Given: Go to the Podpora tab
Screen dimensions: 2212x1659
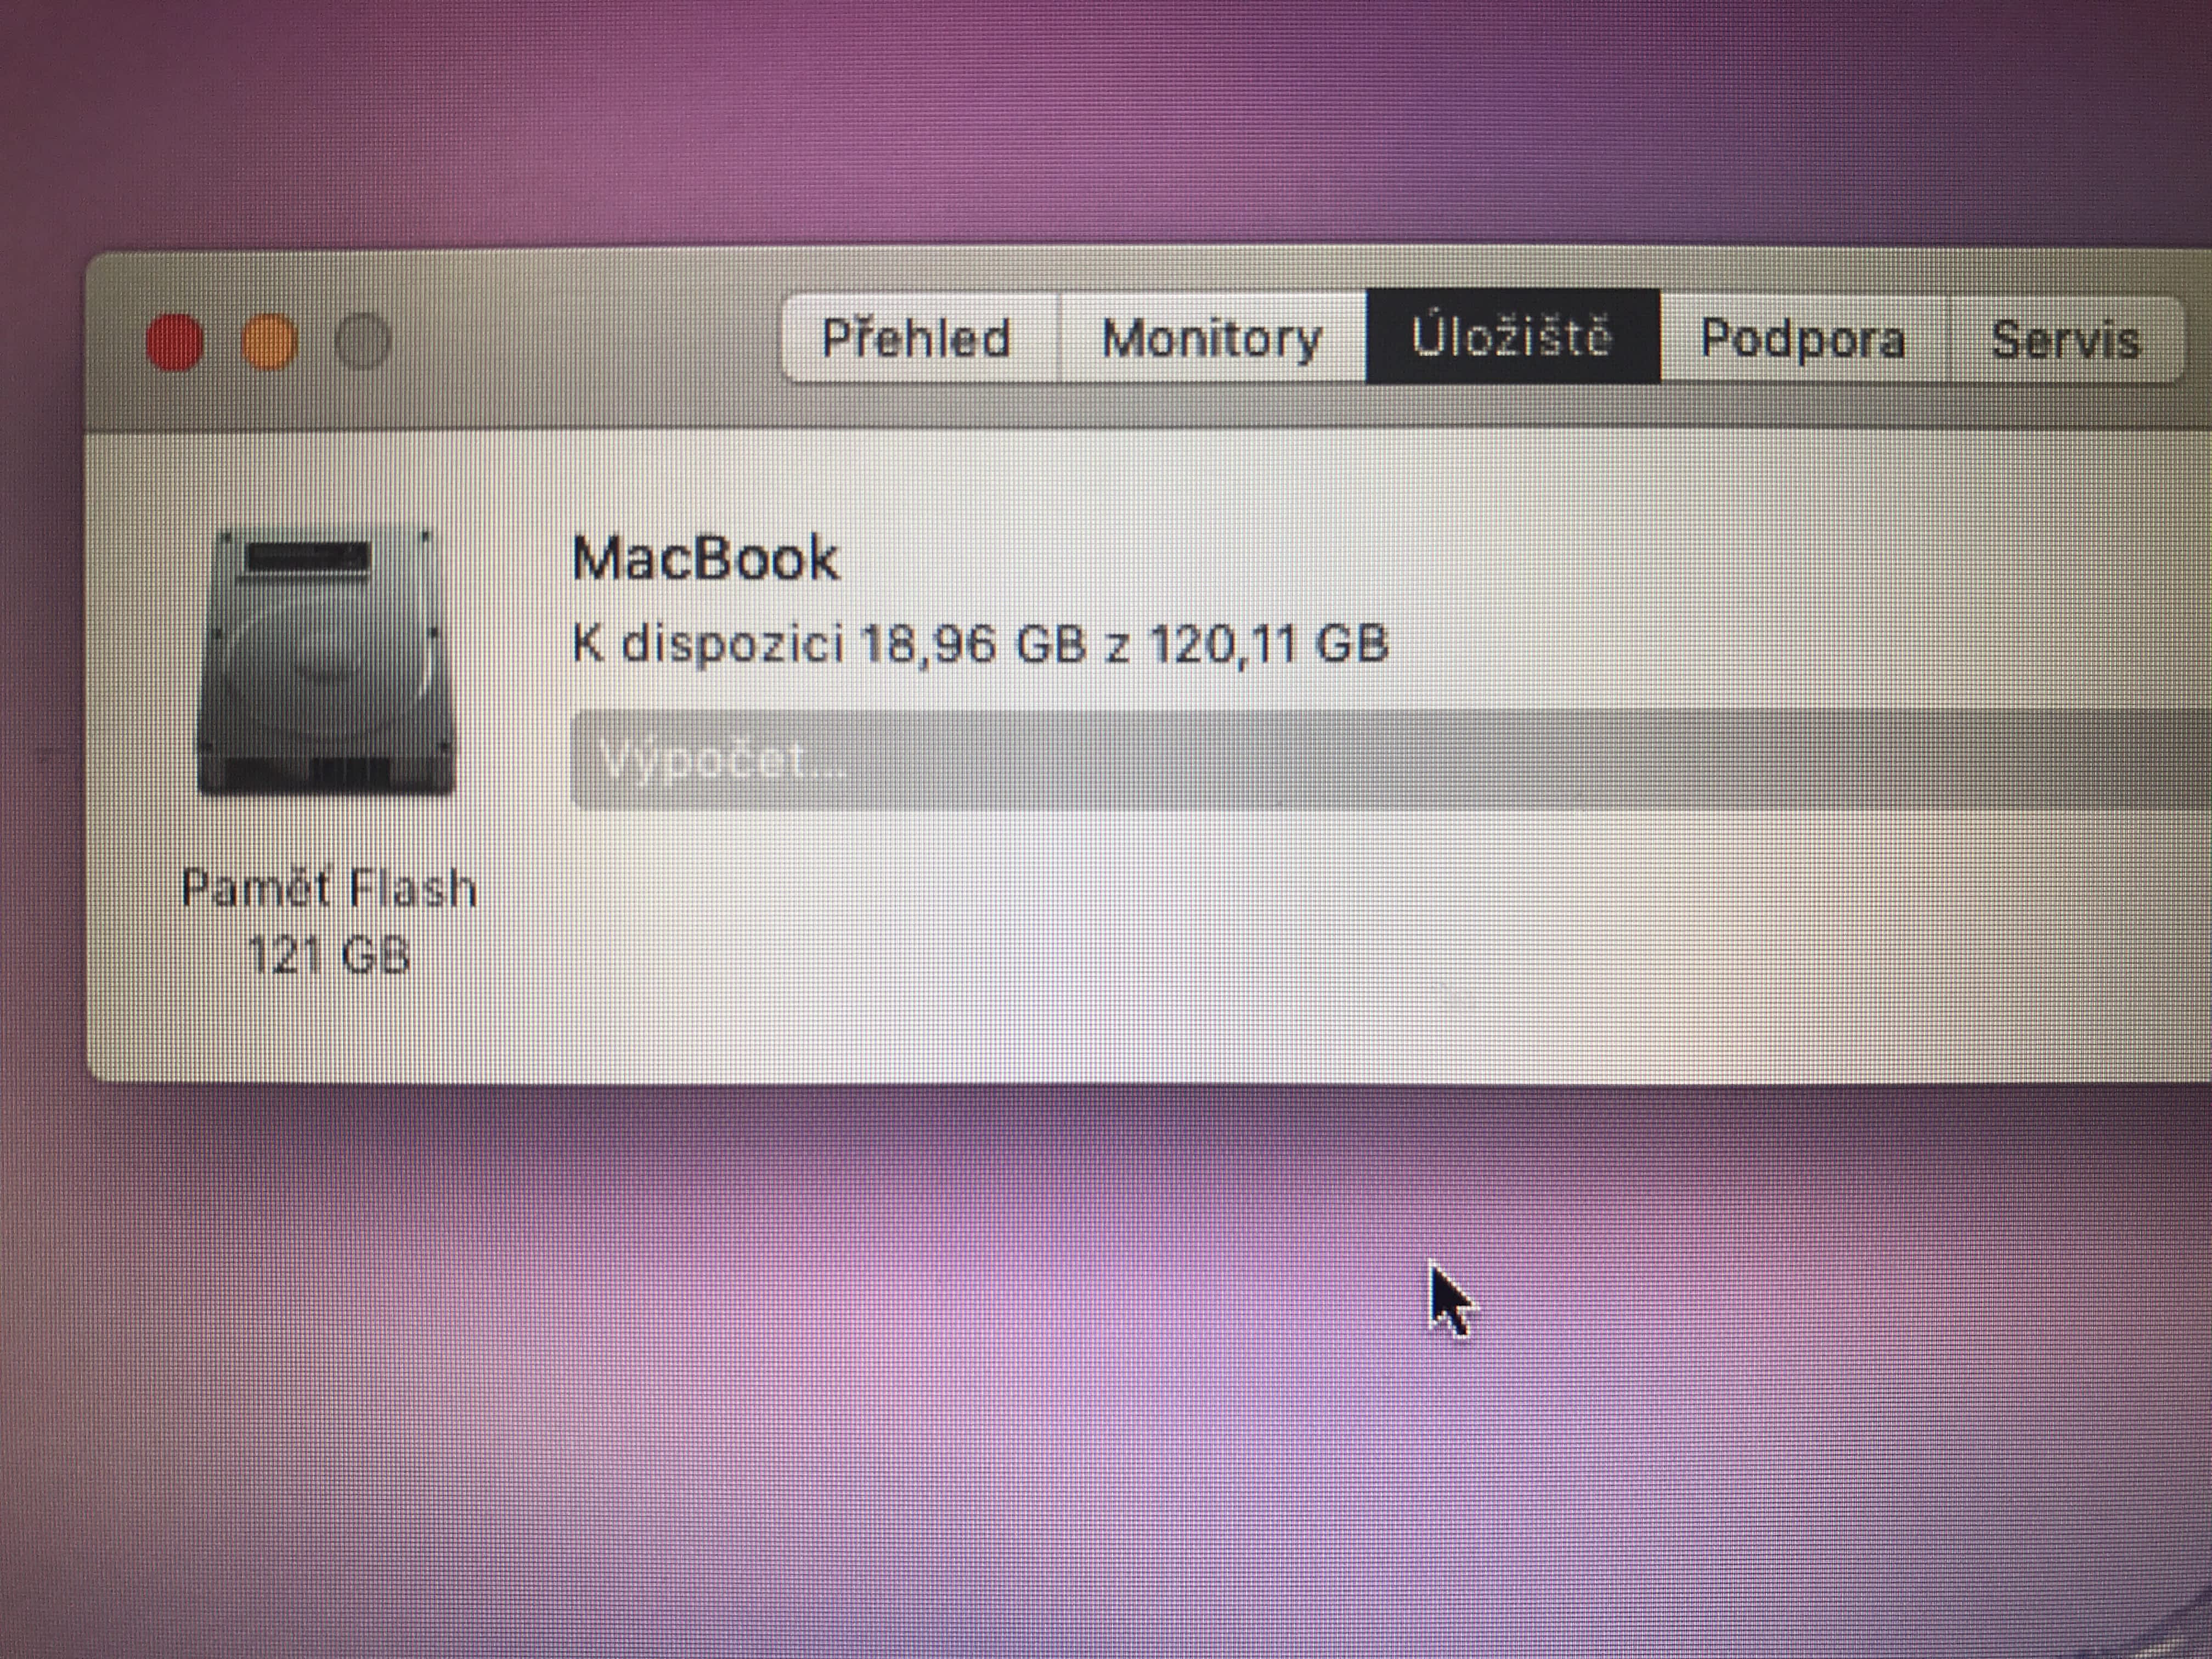Looking at the screenshot, I should pos(1804,339).
